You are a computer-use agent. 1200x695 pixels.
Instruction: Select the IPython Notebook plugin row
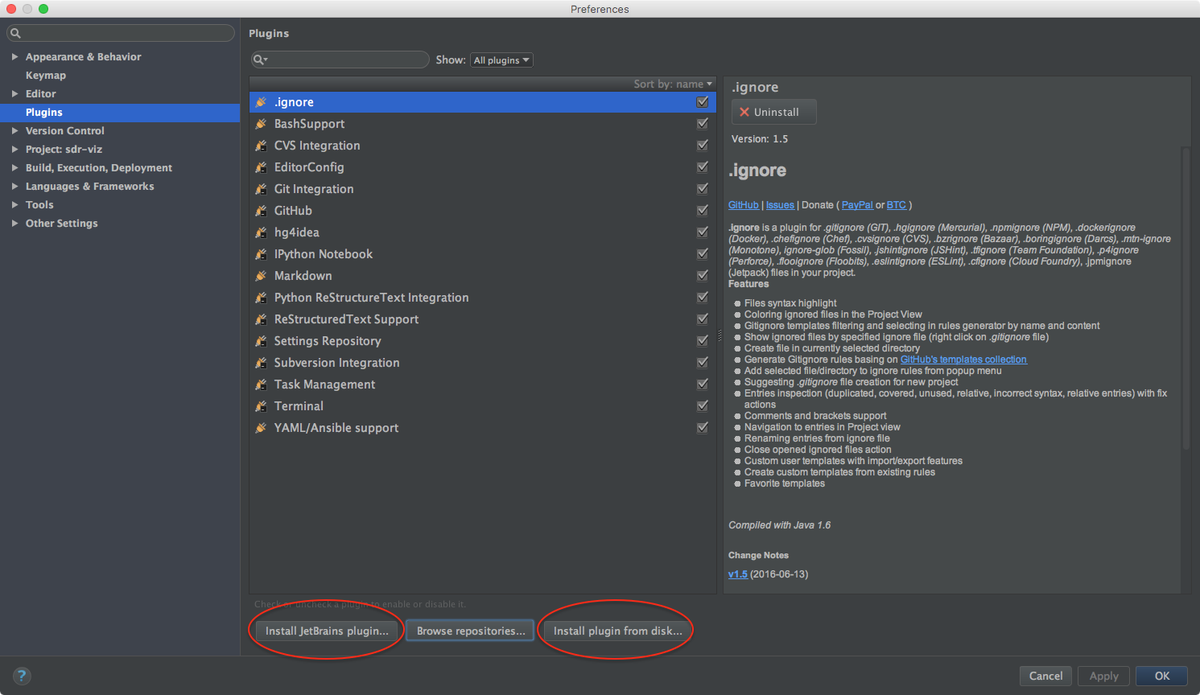point(482,254)
